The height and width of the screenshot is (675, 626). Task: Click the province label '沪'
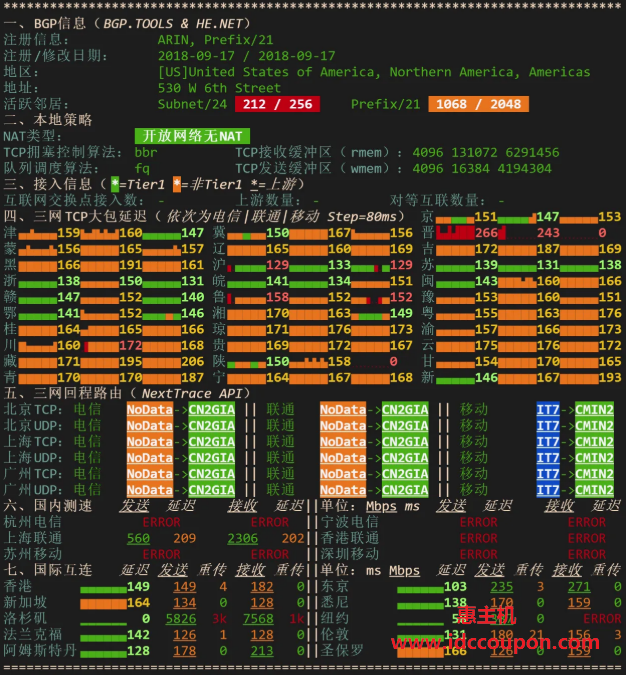click(219, 265)
